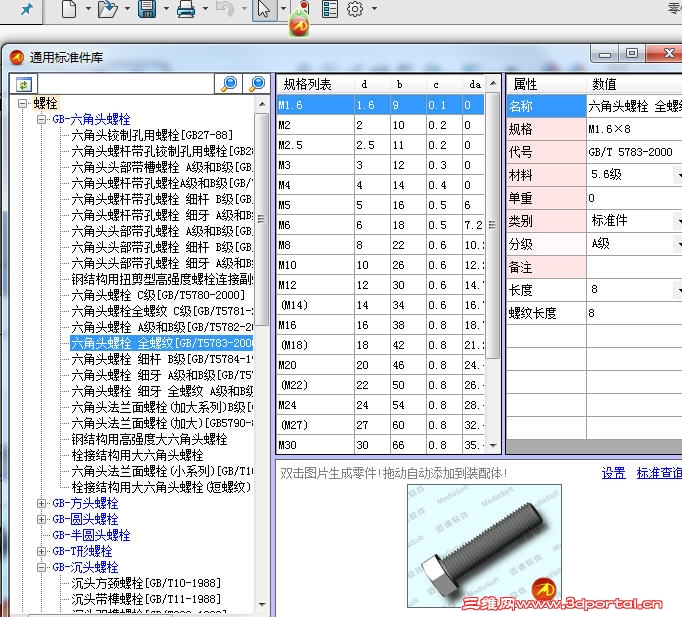Screen dimensions: 682x617
Task: Select the M1.6 row in spec list
Action: [380, 105]
